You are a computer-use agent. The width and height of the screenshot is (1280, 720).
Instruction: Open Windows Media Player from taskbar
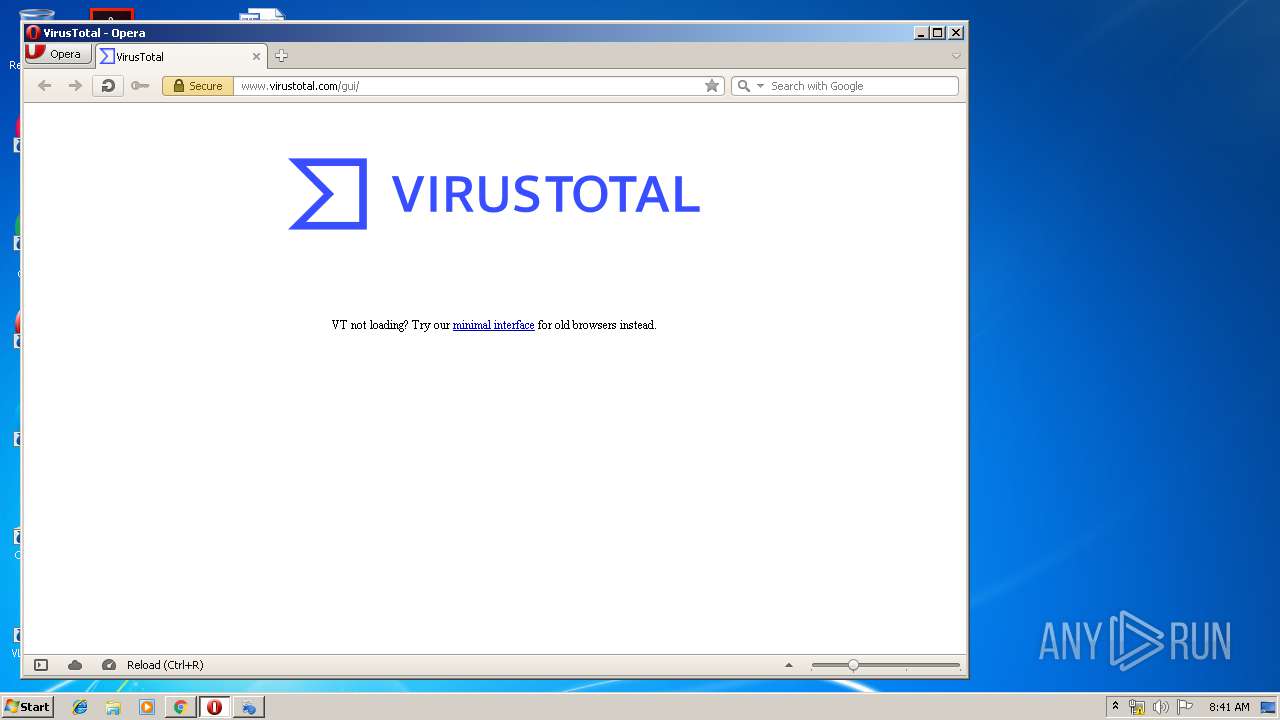[147, 707]
